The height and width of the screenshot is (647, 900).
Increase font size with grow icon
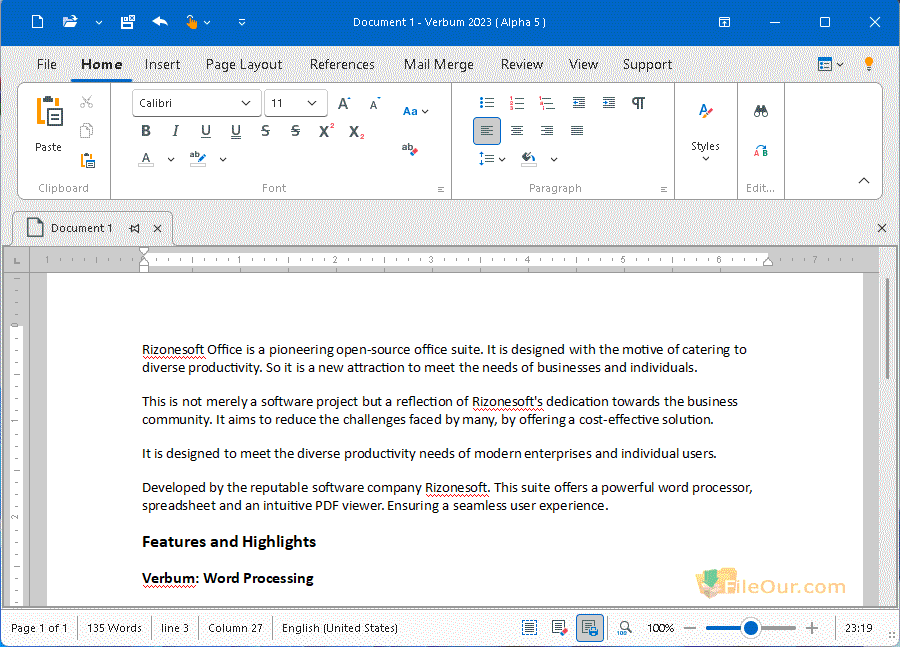[x=344, y=103]
